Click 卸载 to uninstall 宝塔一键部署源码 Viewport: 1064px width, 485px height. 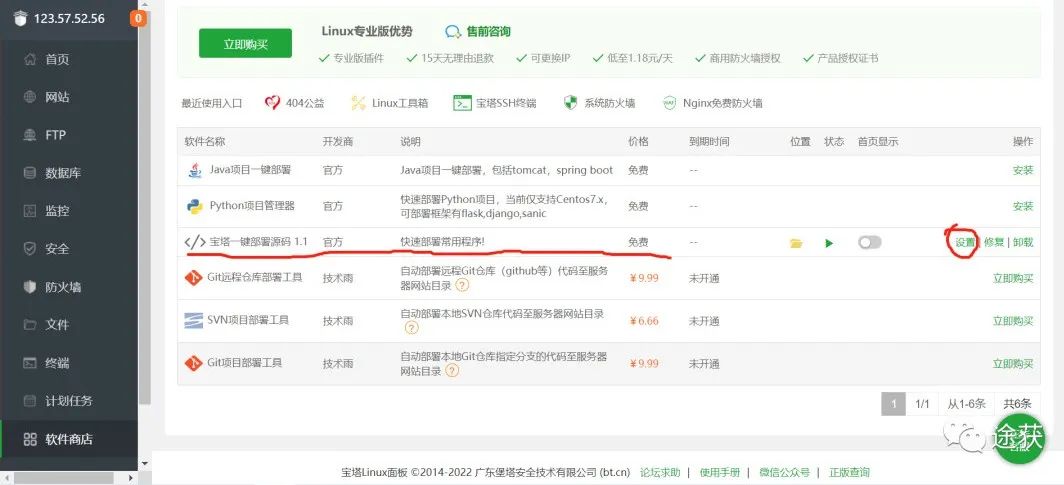pos(1023,242)
